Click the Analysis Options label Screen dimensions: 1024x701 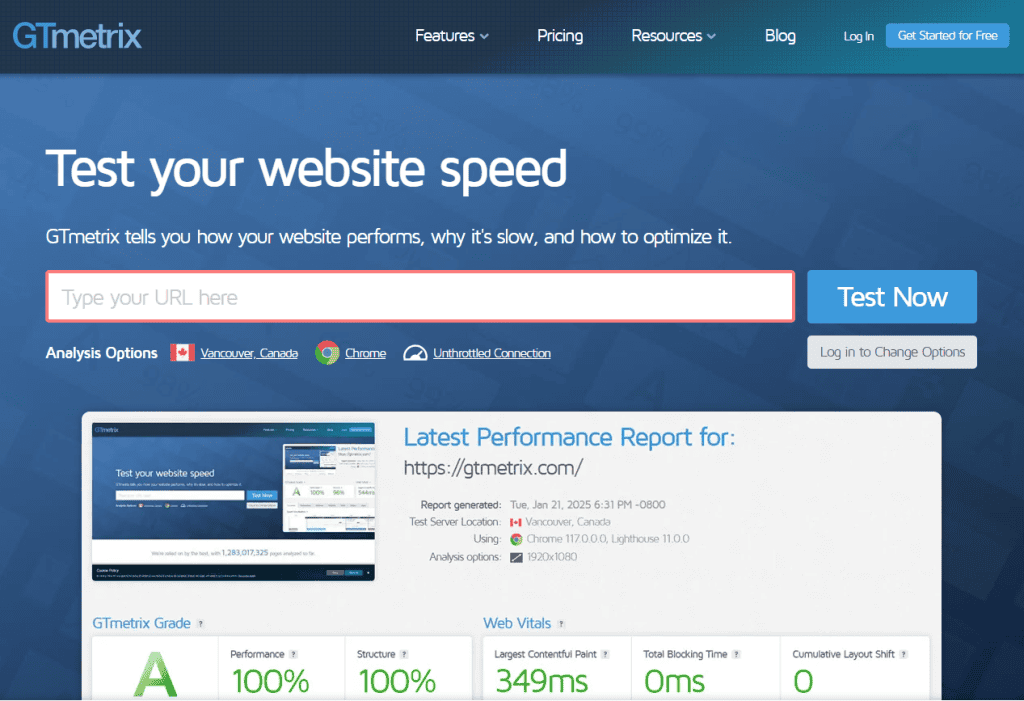(102, 353)
